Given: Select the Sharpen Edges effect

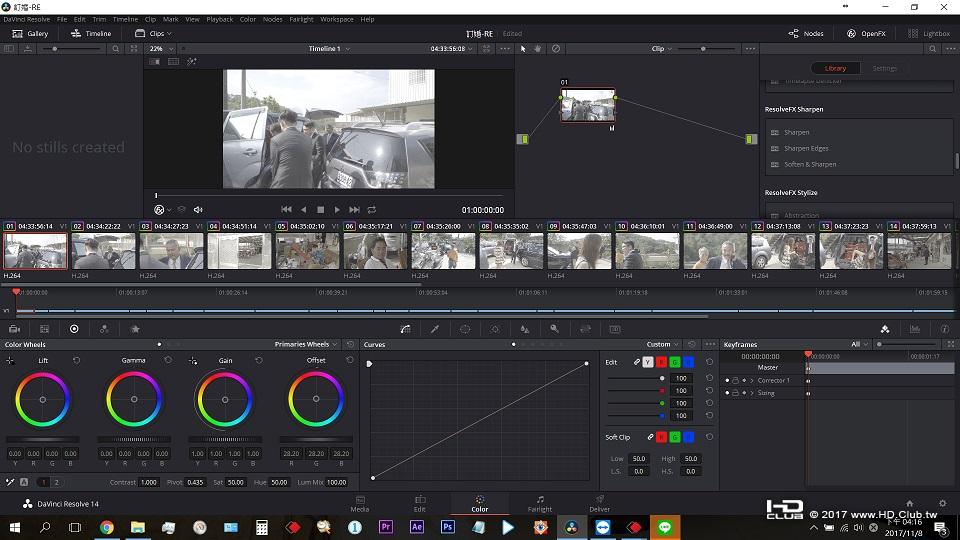Looking at the screenshot, I should pos(806,148).
